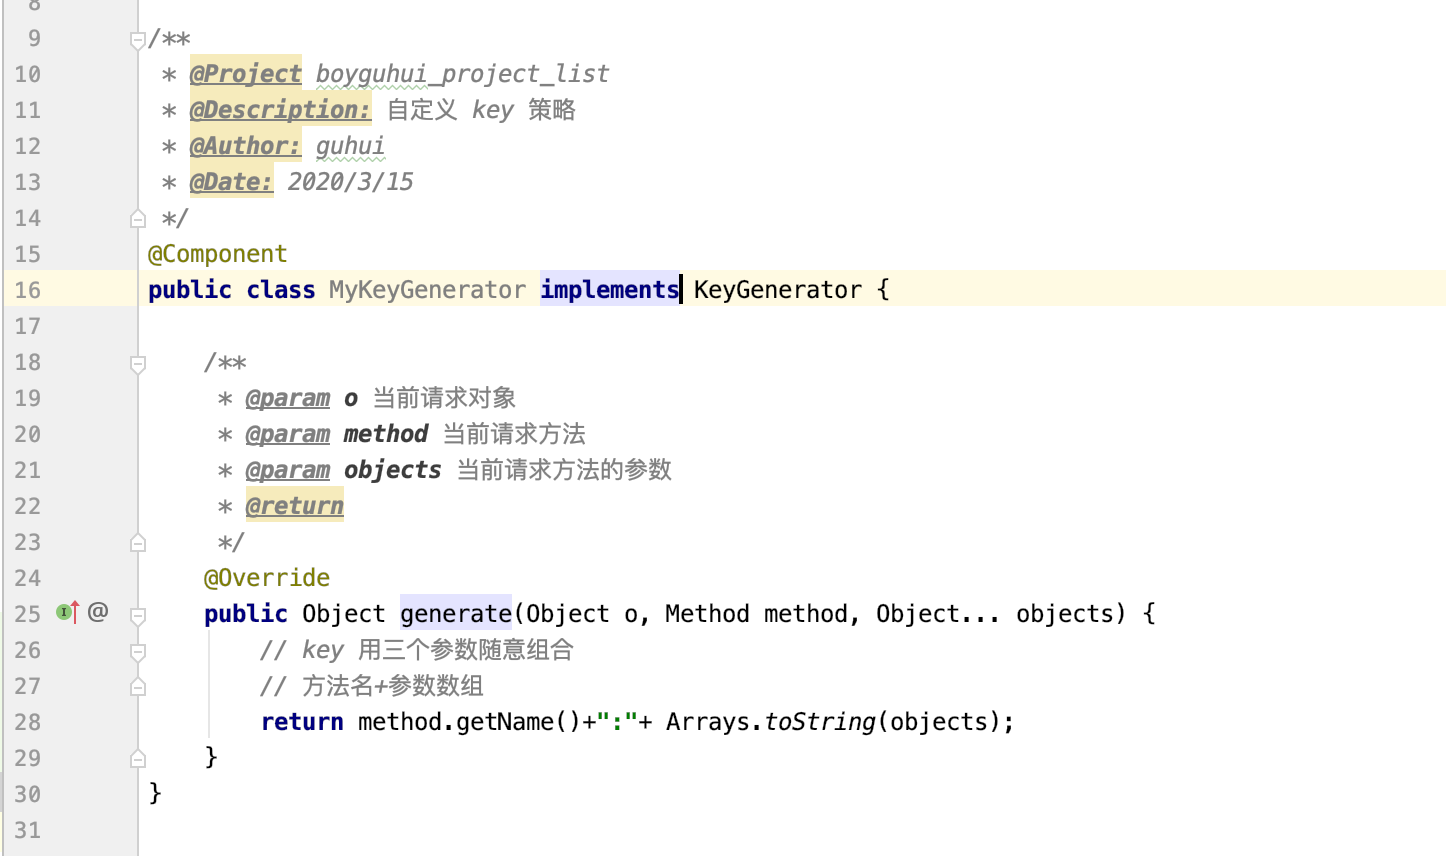Click the boyguhui_project_list text
The image size is (1446, 856).
point(462,74)
